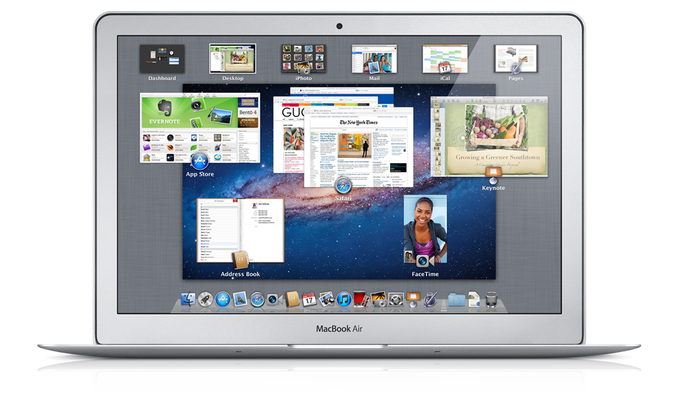Open the App Store dock icon
Screen dimensions: 680x399
(222, 299)
